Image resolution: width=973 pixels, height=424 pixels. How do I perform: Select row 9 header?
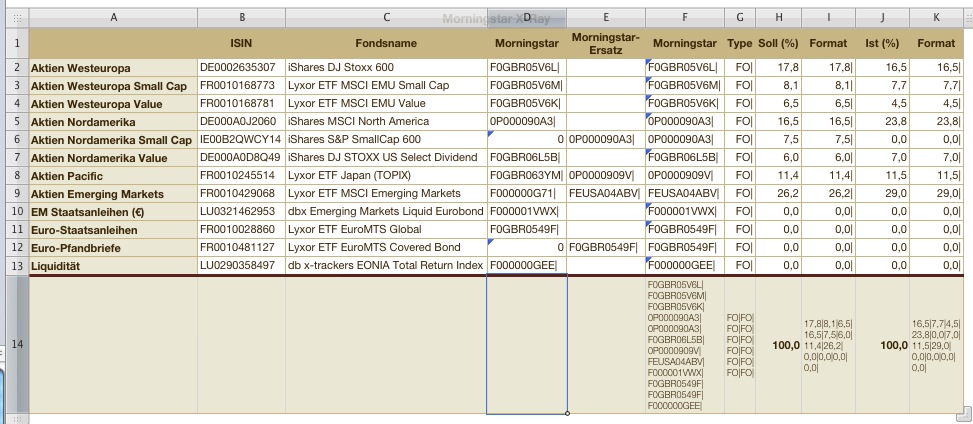coord(14,193)
